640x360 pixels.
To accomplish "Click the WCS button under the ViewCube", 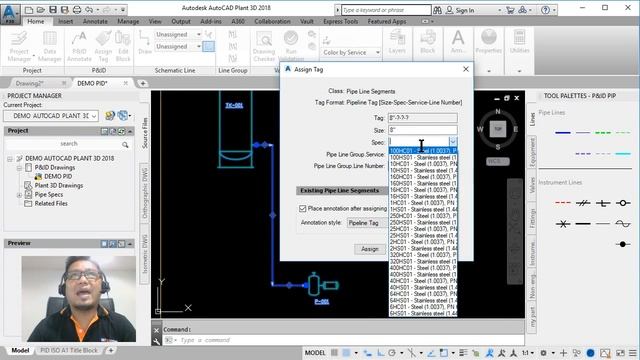I will click(498, 161).
